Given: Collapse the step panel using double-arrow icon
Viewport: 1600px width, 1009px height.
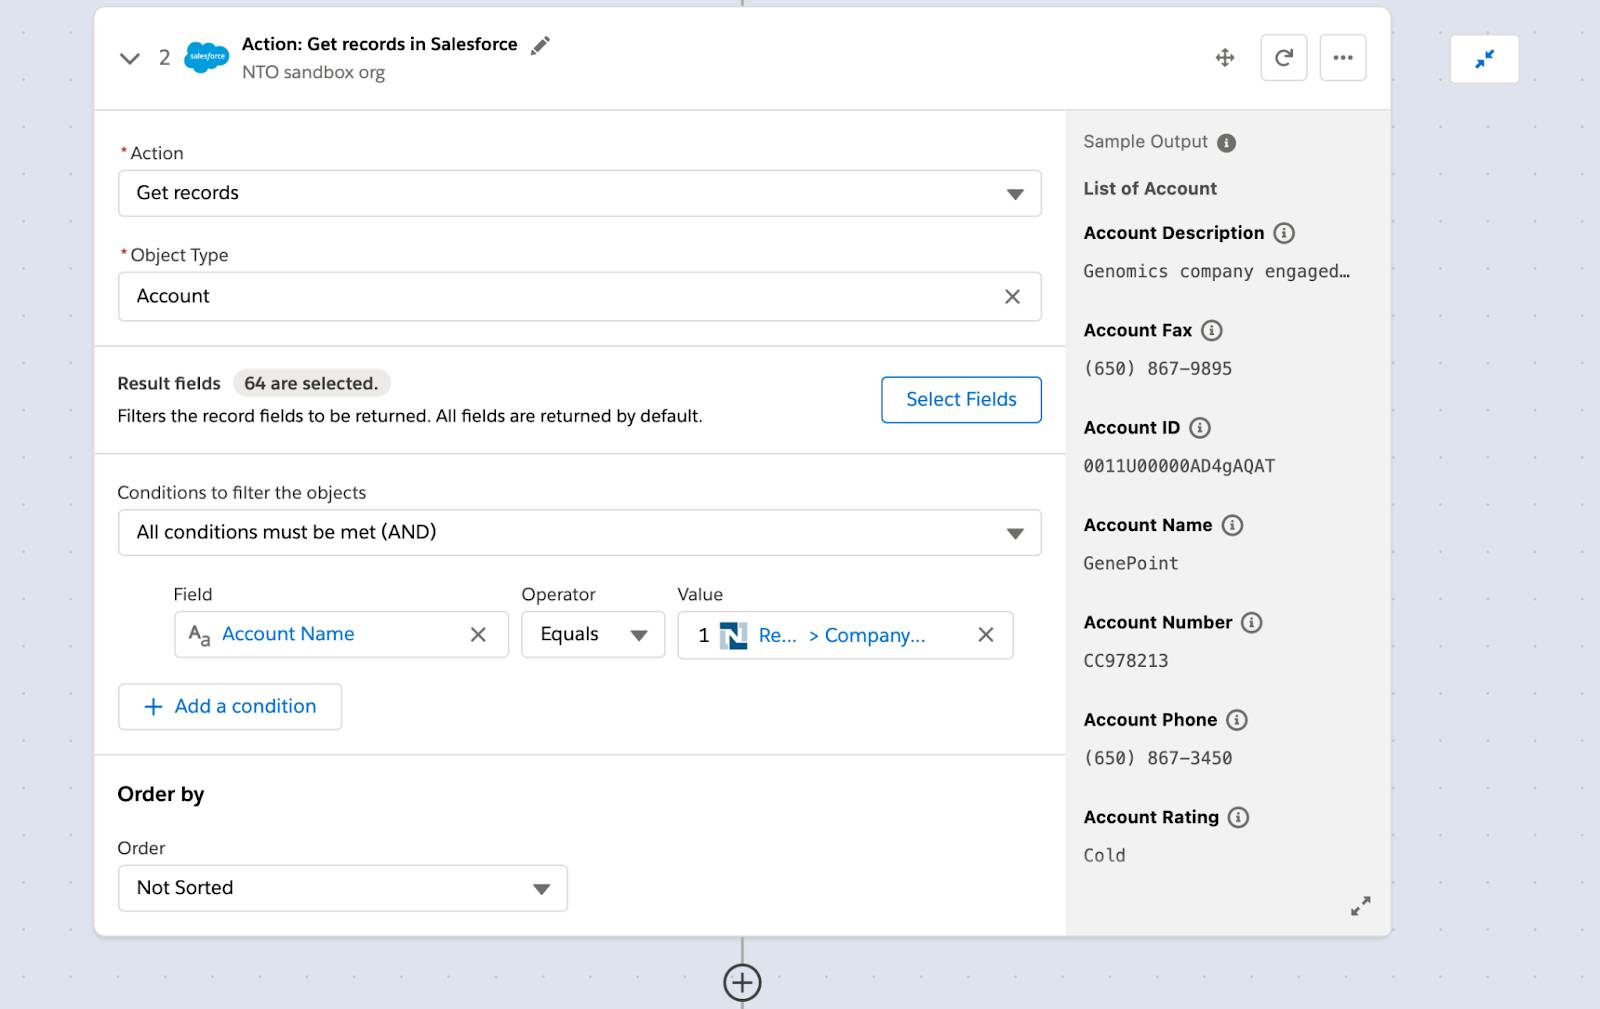Looking at the screenshot, I should tap(1484, 58).
